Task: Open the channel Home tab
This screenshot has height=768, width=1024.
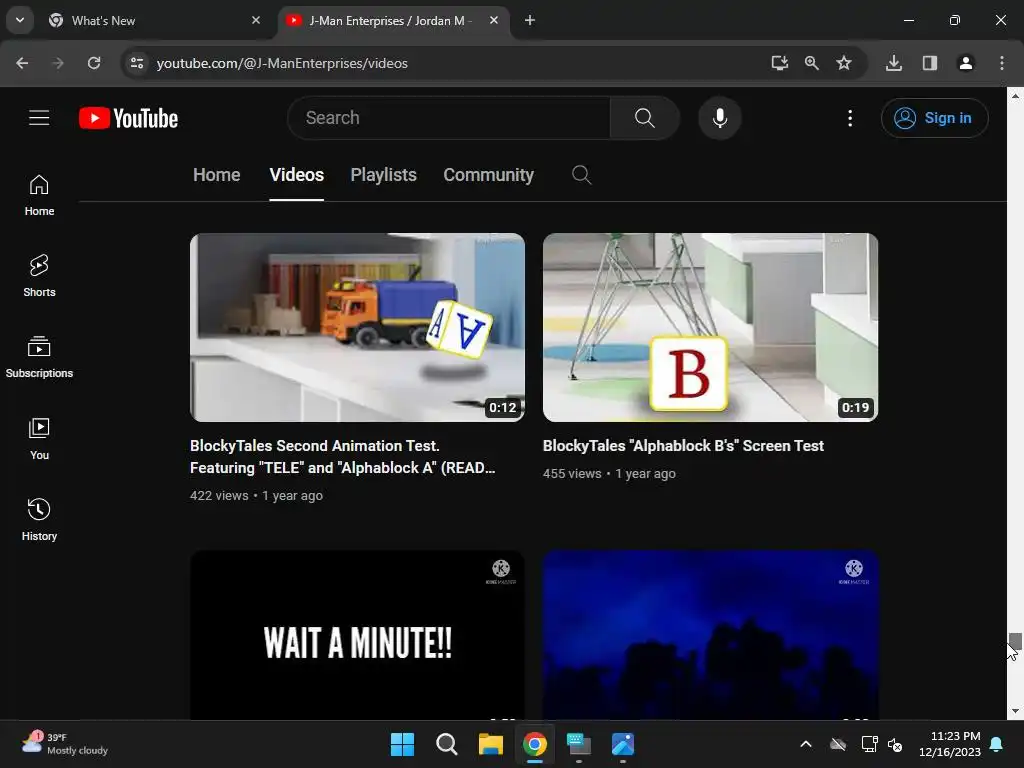Action: pos(217,175)
